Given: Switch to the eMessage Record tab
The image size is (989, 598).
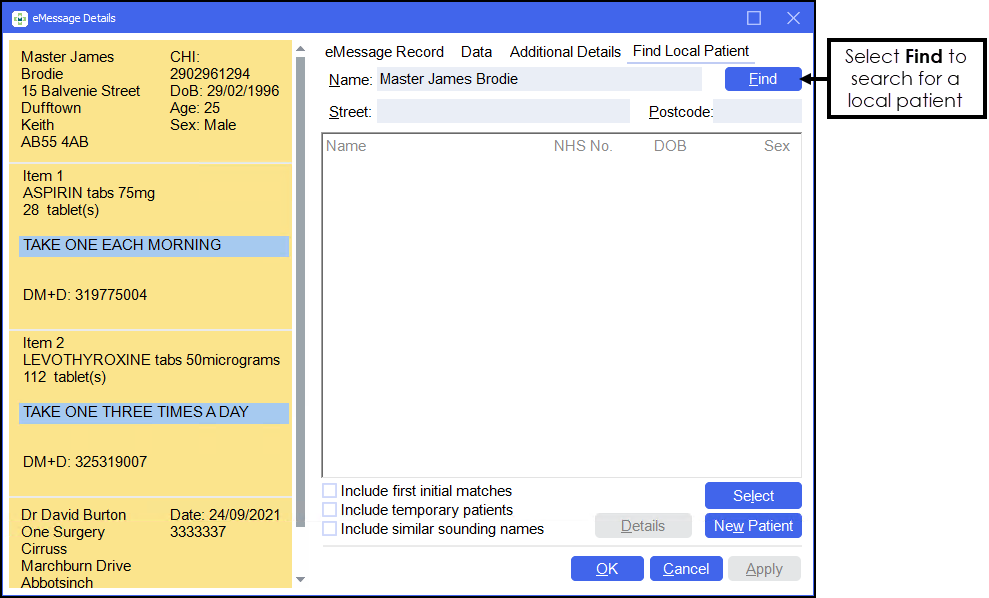Looking at the screenshot, I should [384, 52].
